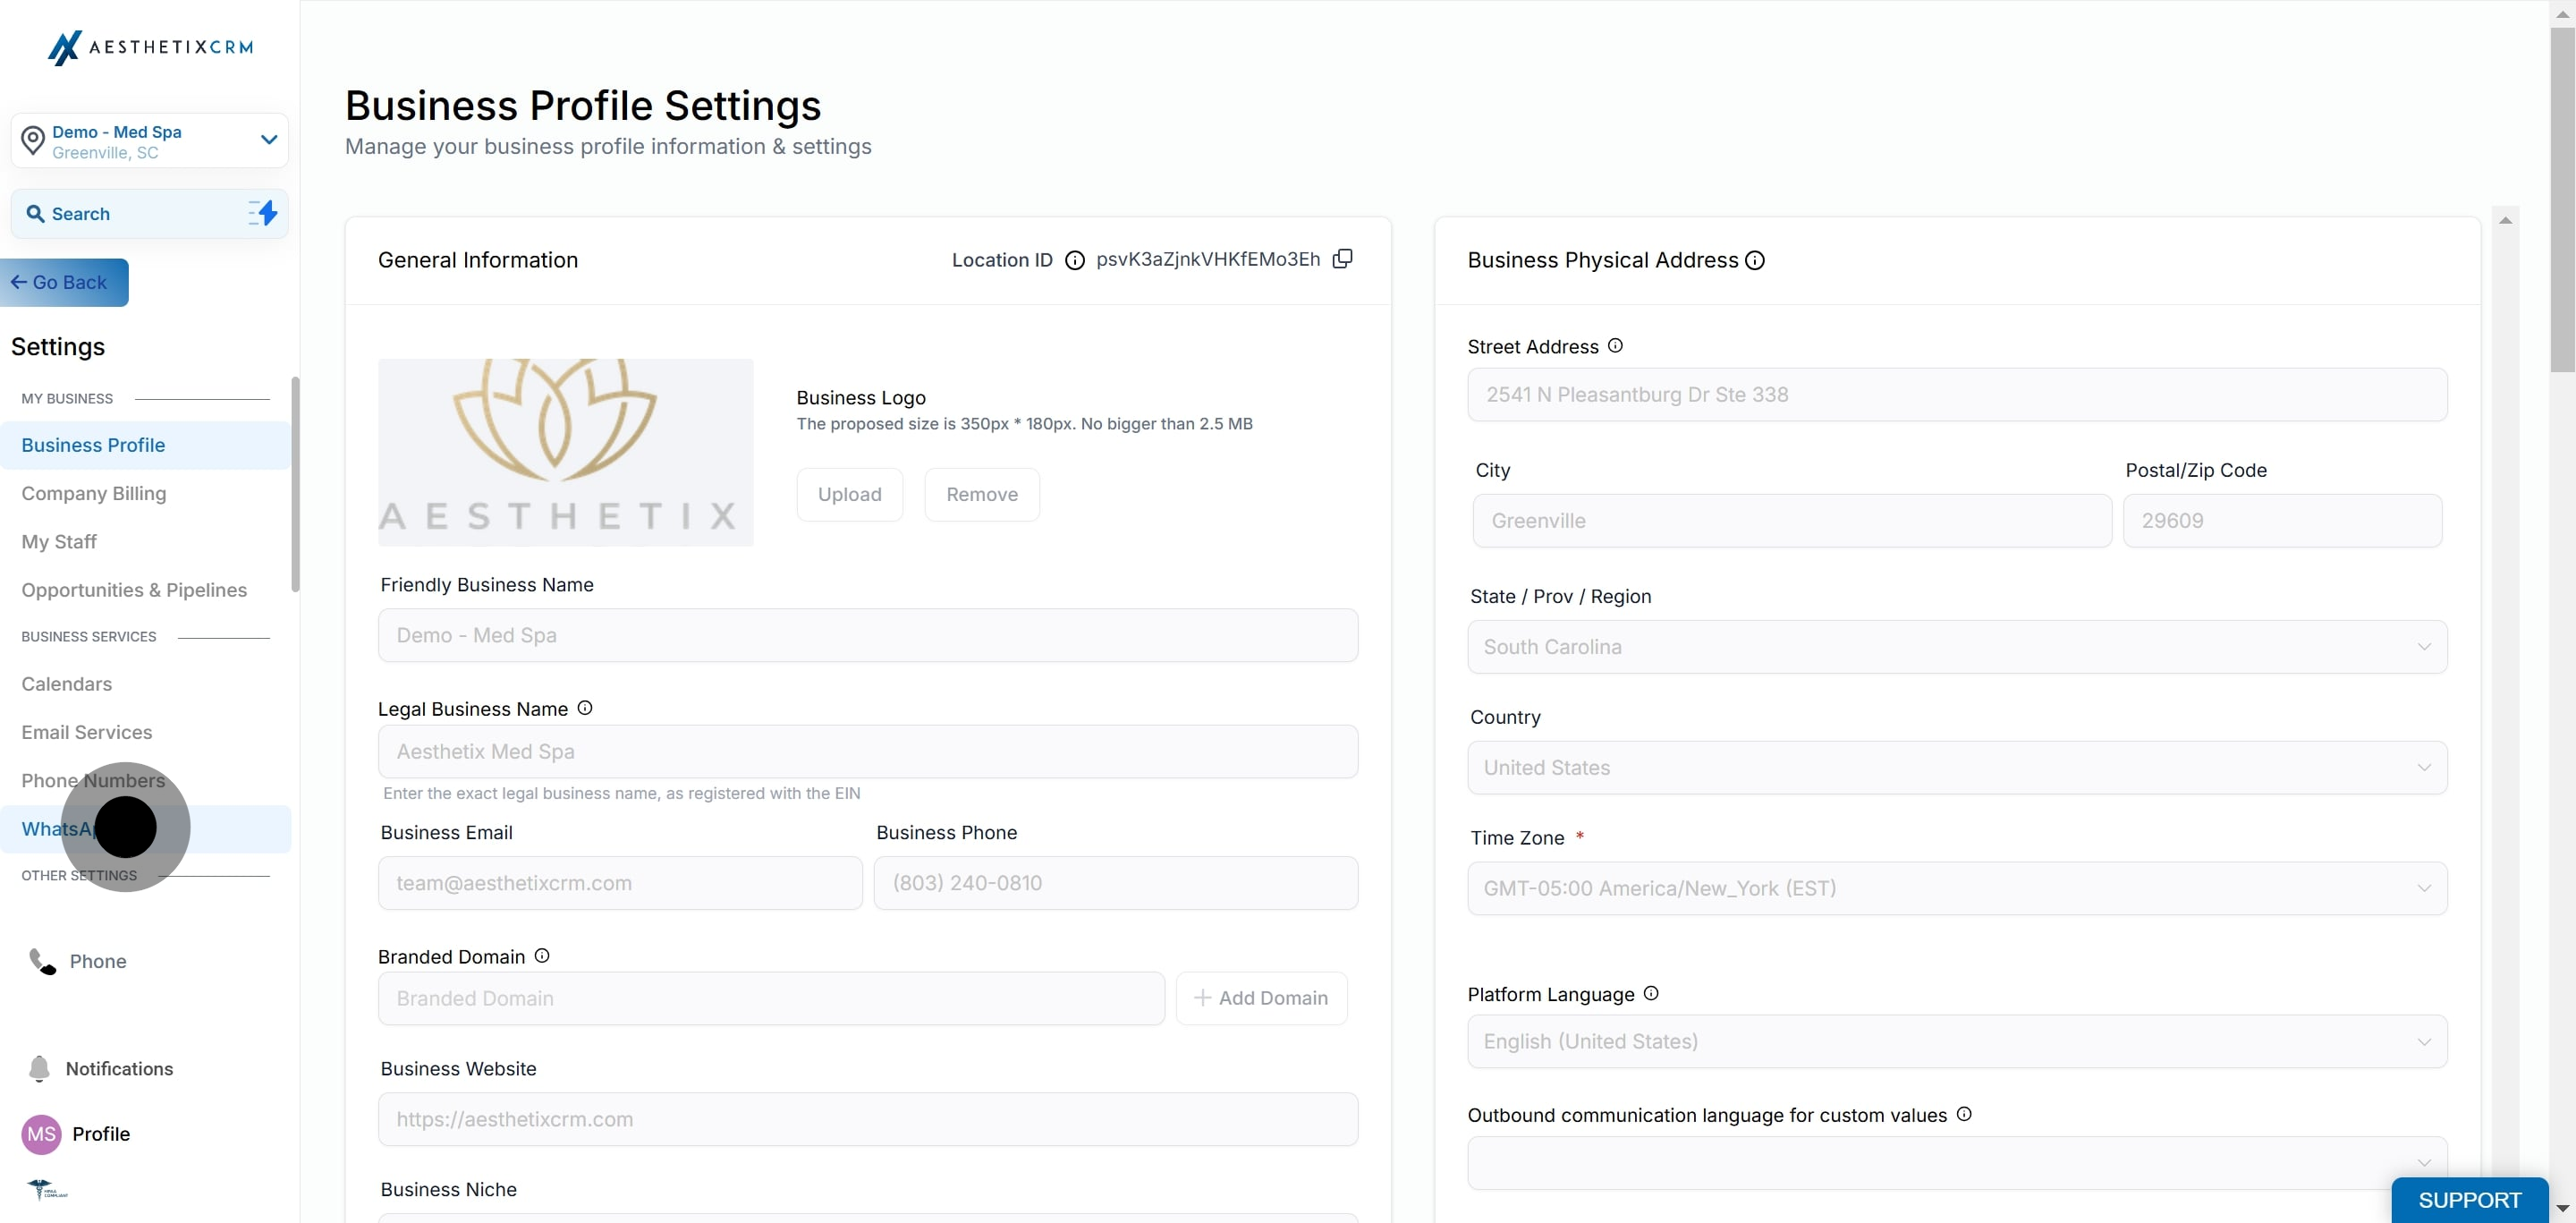Copy the Location ID to clipboard
The height and width of the screenshot is (1223, 2576).
pos(1343,259)
